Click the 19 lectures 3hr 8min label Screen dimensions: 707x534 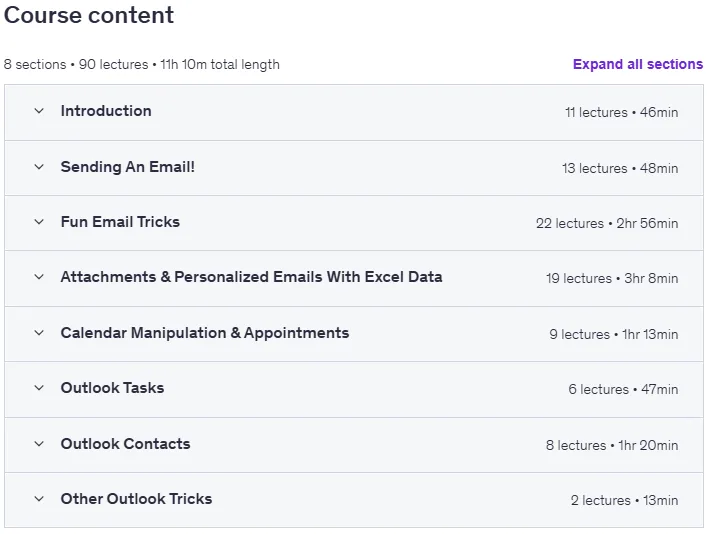point(612,278)
